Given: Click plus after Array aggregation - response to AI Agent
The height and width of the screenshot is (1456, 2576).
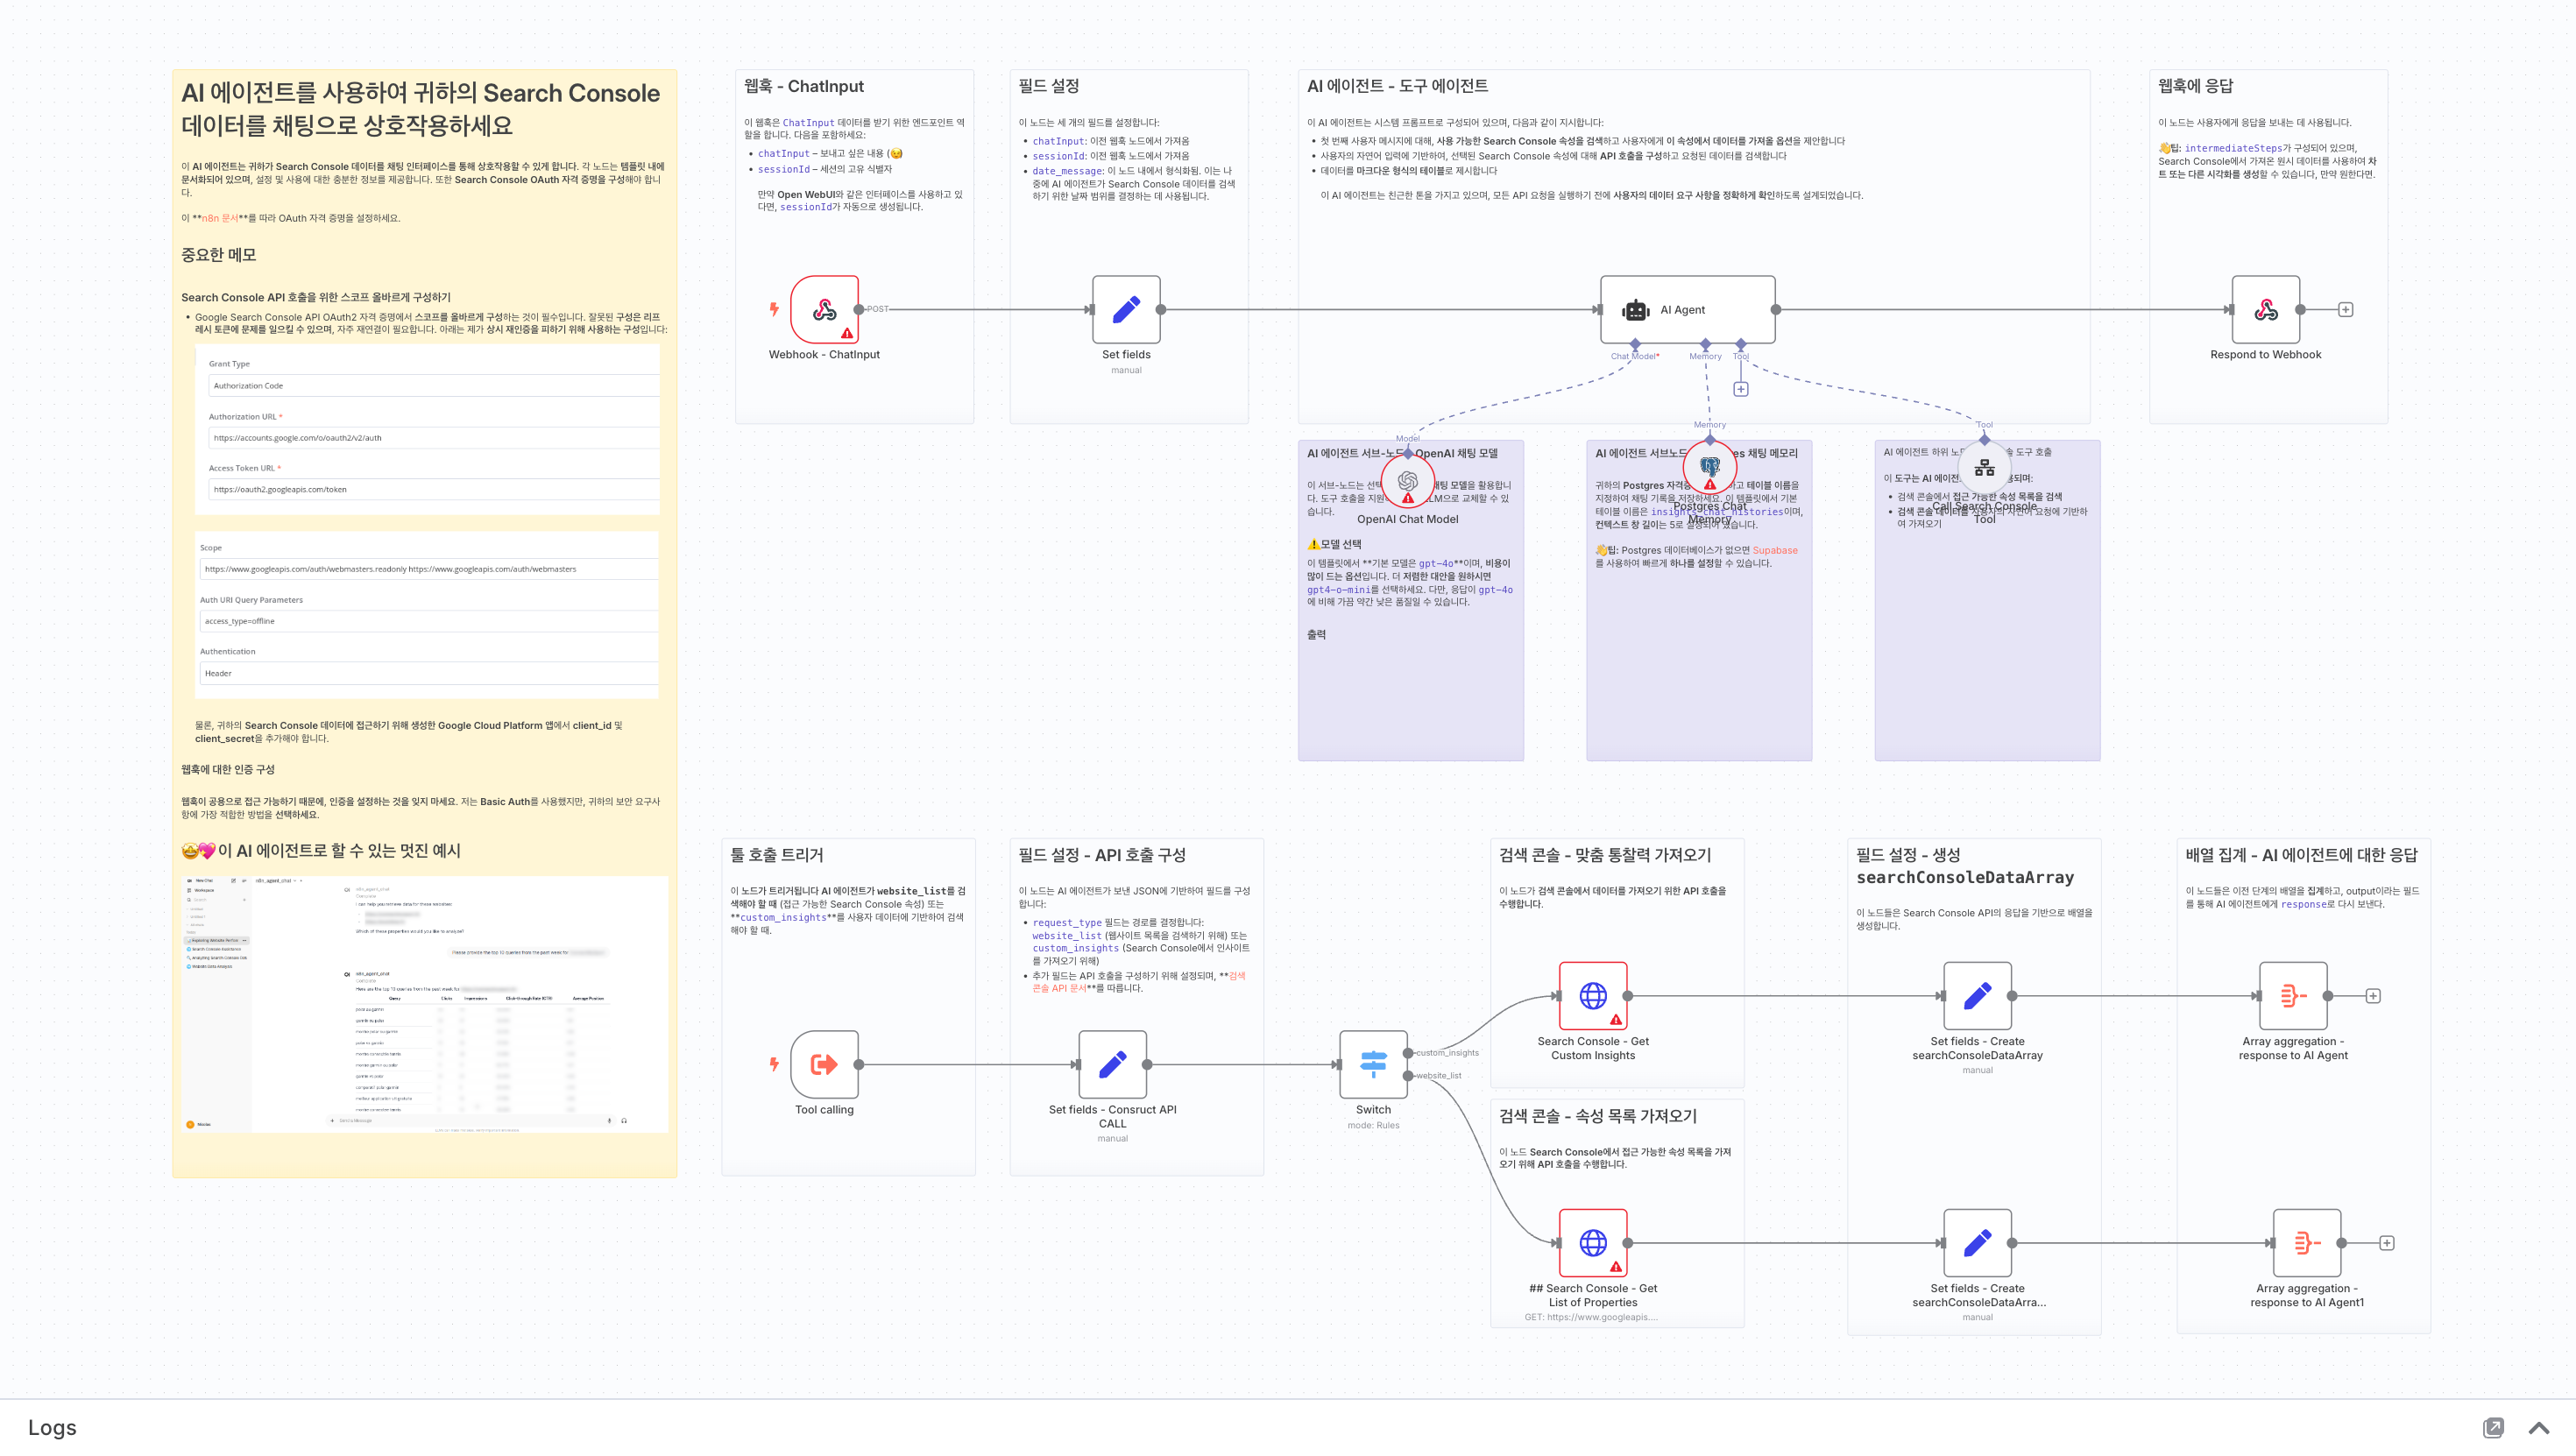Looking at the screenshot, I should pos(2373,996).
